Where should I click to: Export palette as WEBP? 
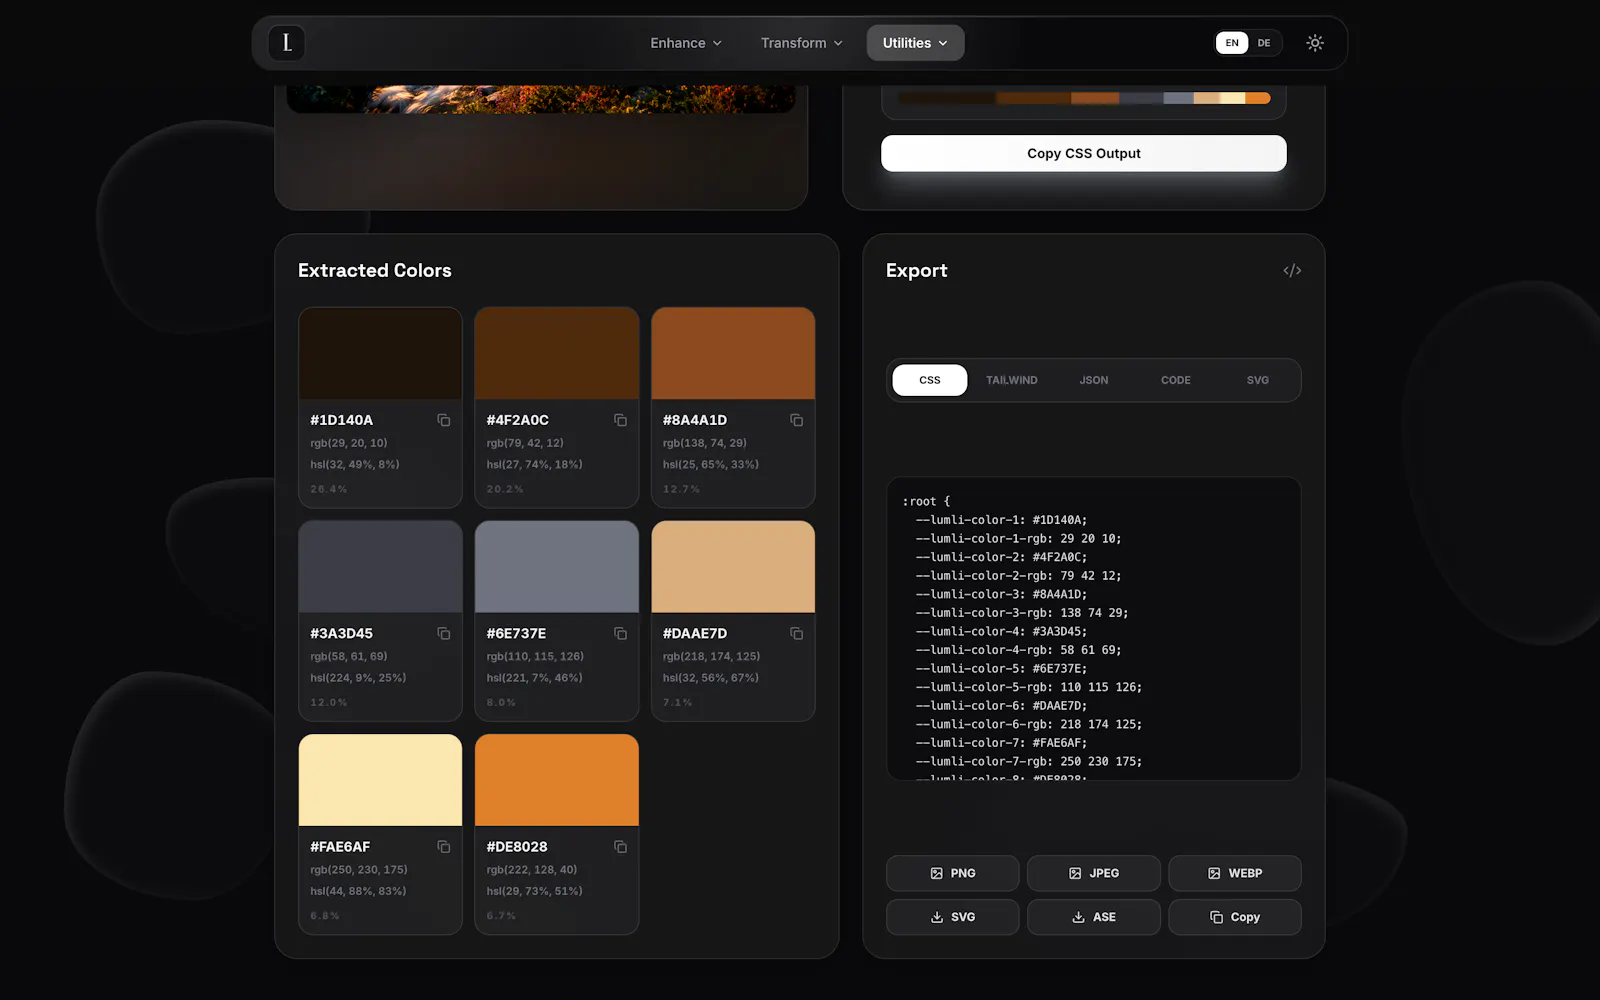tap(1235, 873)
